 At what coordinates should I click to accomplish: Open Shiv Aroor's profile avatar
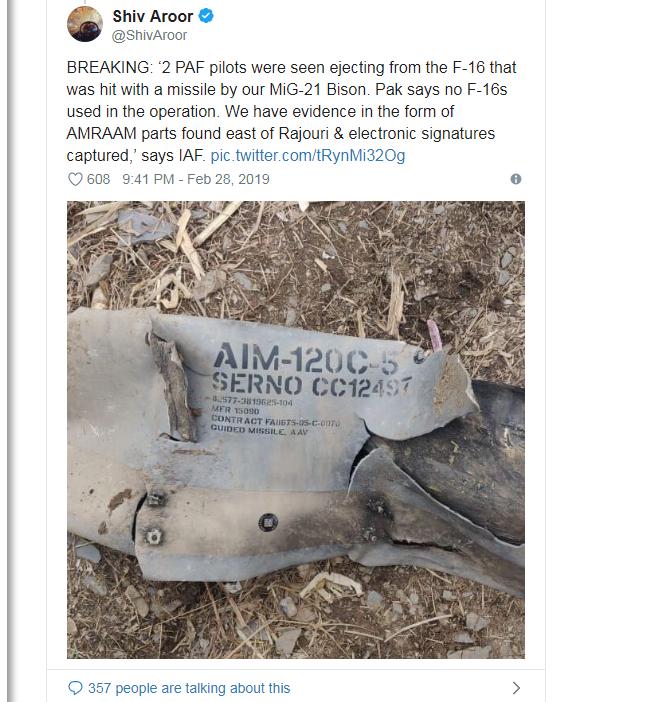click(x=85, y=24)
